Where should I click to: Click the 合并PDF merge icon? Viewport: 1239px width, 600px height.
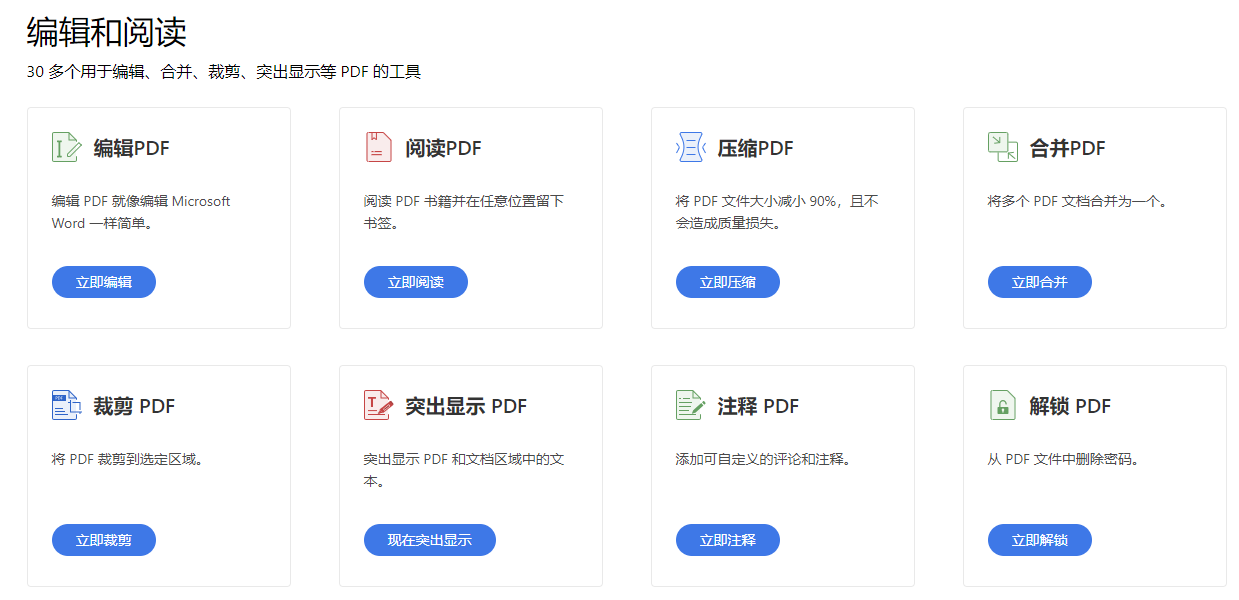click(x=1002, y=147)
